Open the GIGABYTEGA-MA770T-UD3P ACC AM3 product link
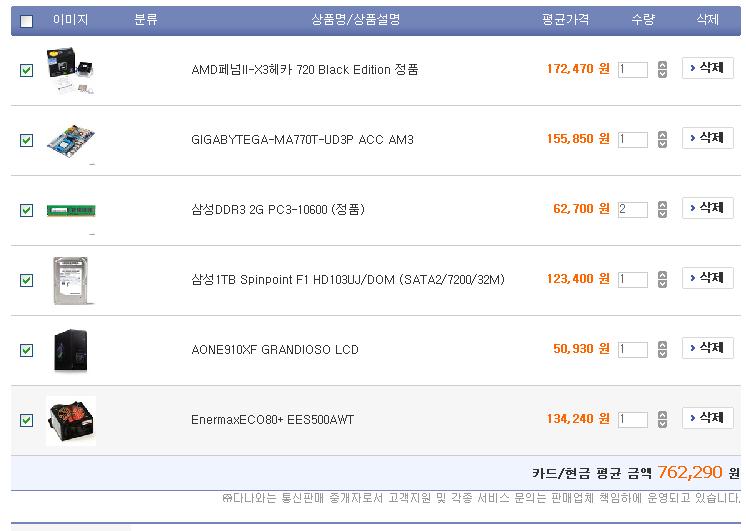The height and width of the screenshot is (531, 746). tap(302, 139)
